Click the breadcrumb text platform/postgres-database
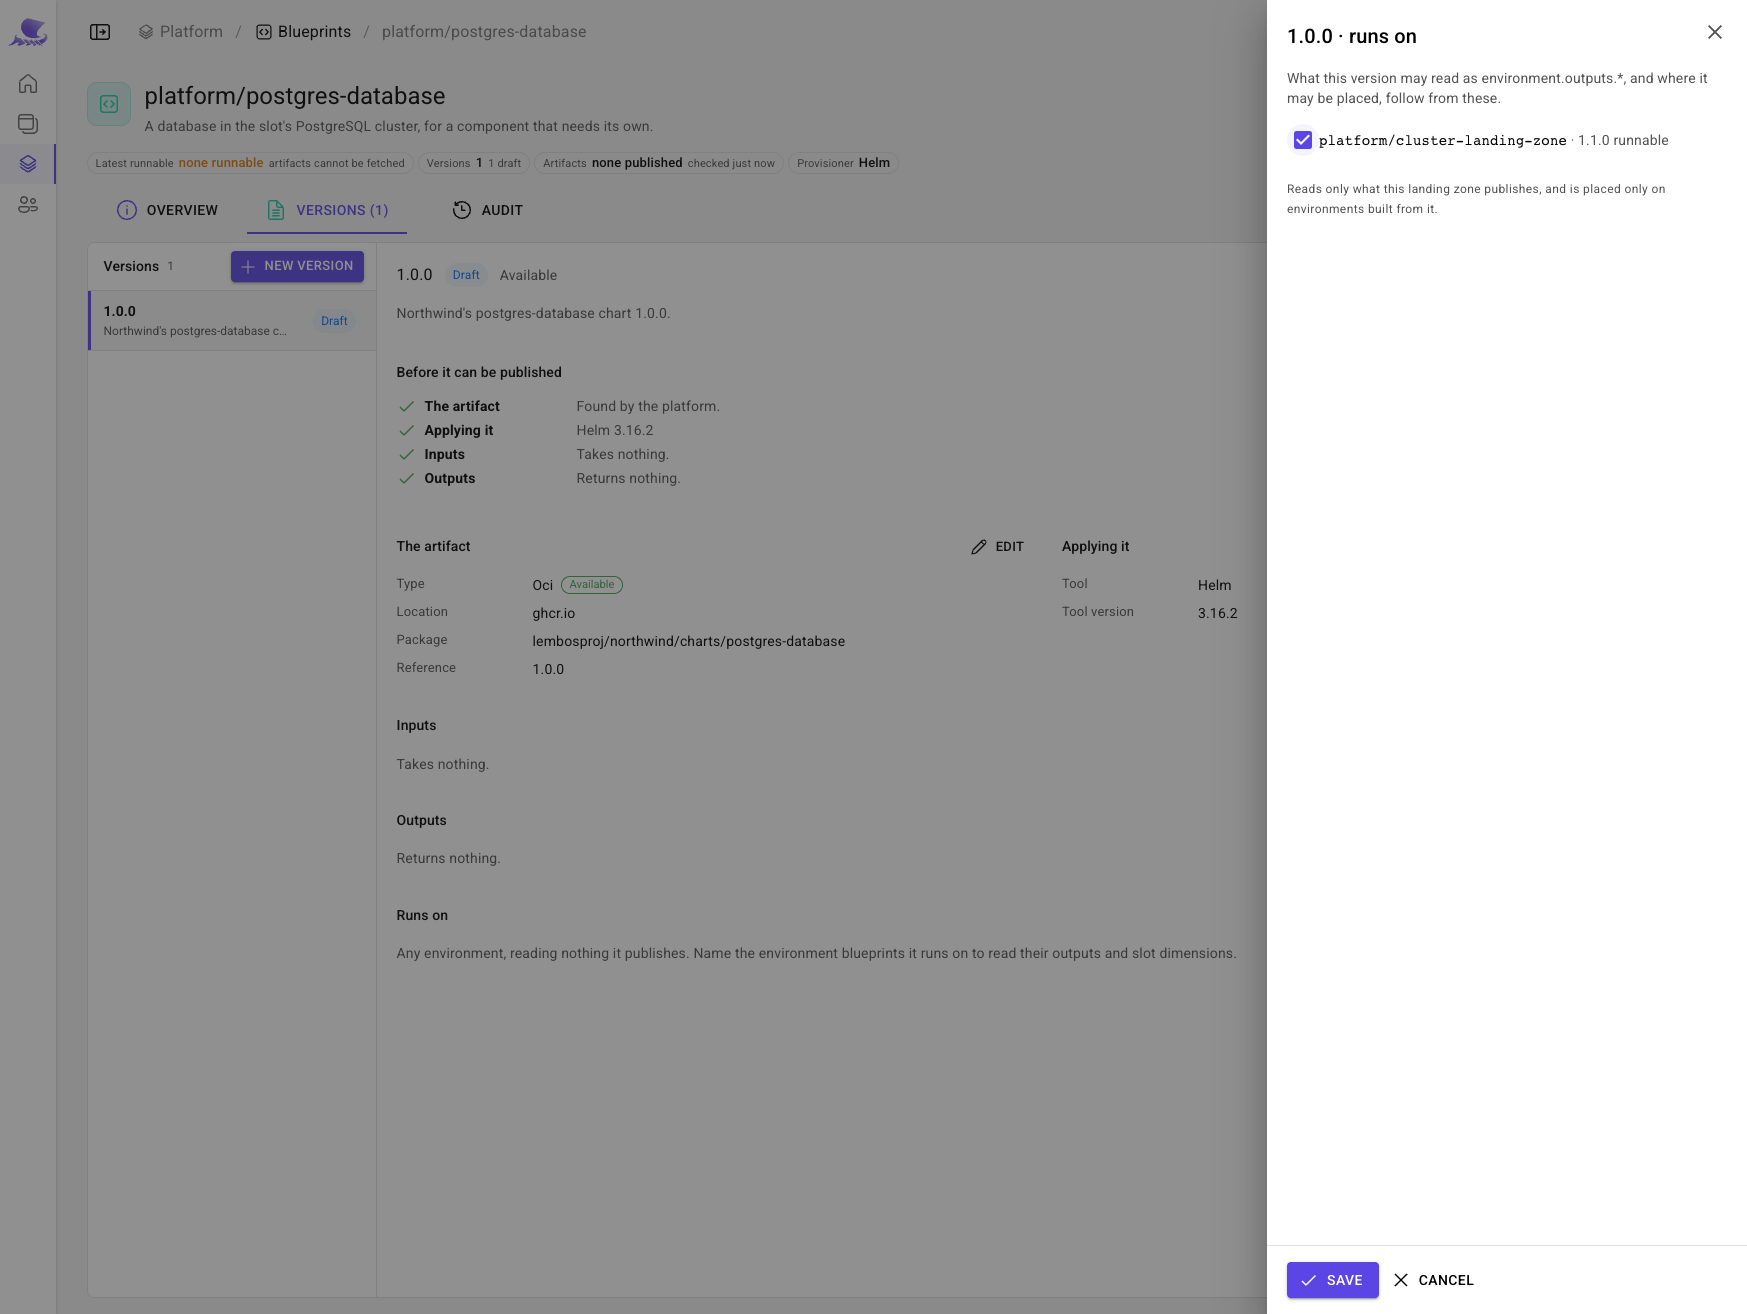This screenshot has height=1314, width=1747. pos(484,32)
